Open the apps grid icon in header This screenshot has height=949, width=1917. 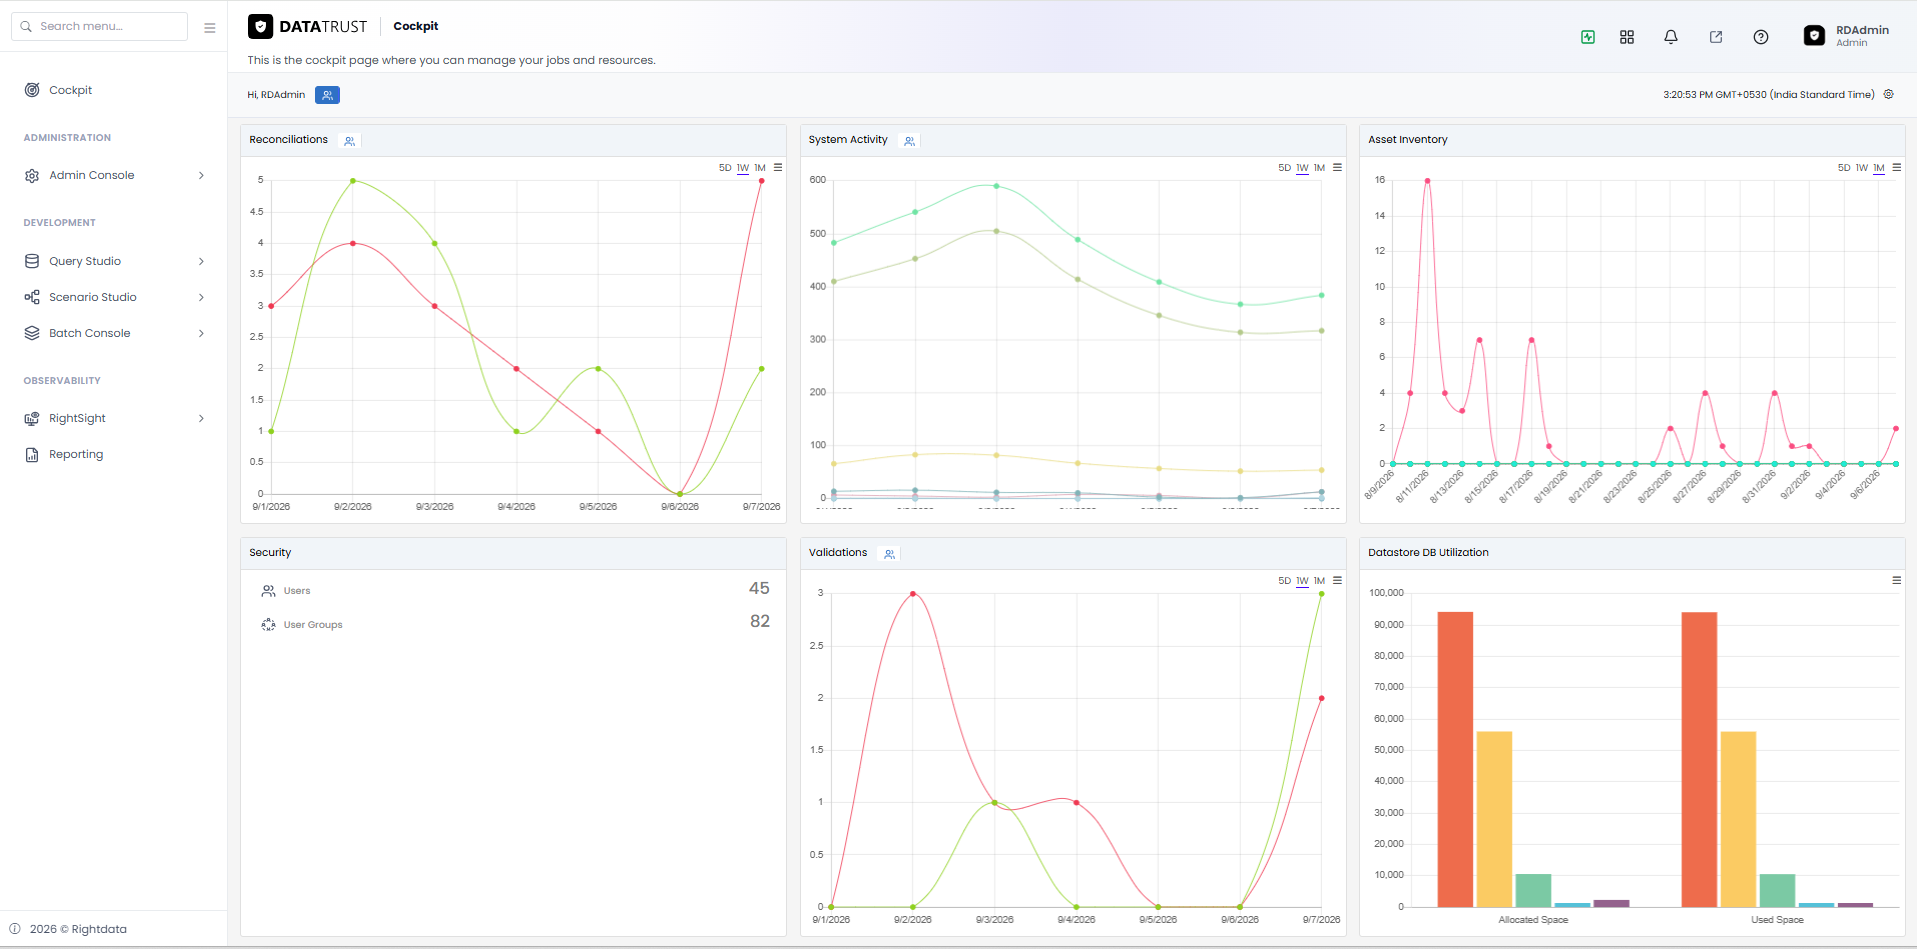tap(1626, 37)
